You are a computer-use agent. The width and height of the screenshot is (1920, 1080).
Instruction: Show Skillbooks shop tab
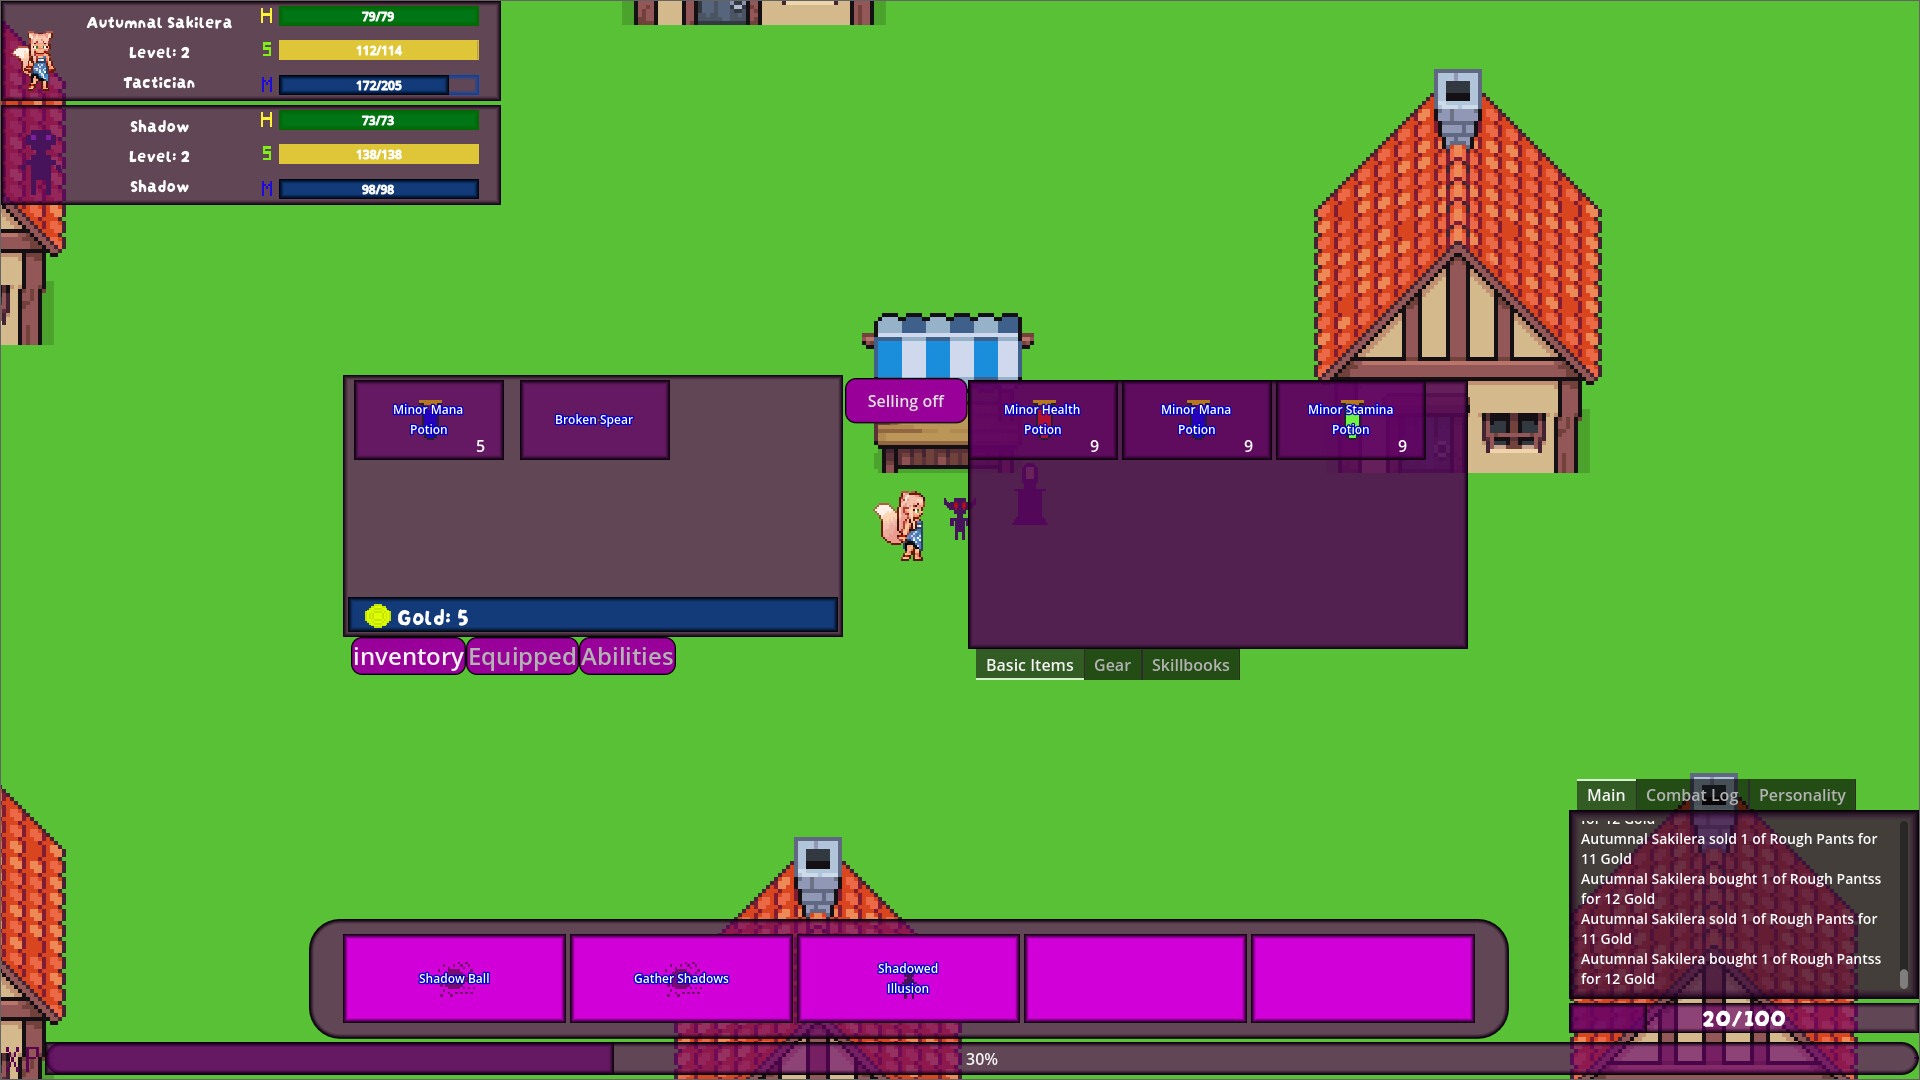(1190, 665)
